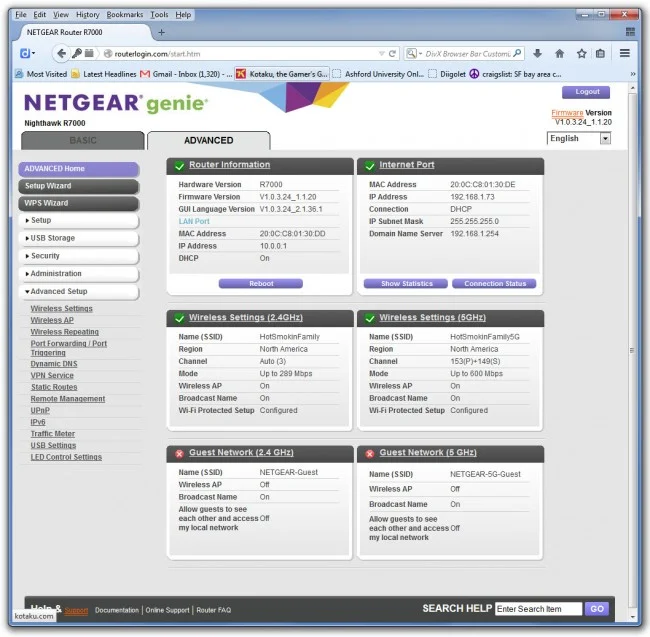Switch to the BASIC tab
Screen dimensions: 650x637
pyautogui.click(x=83, y=140)
